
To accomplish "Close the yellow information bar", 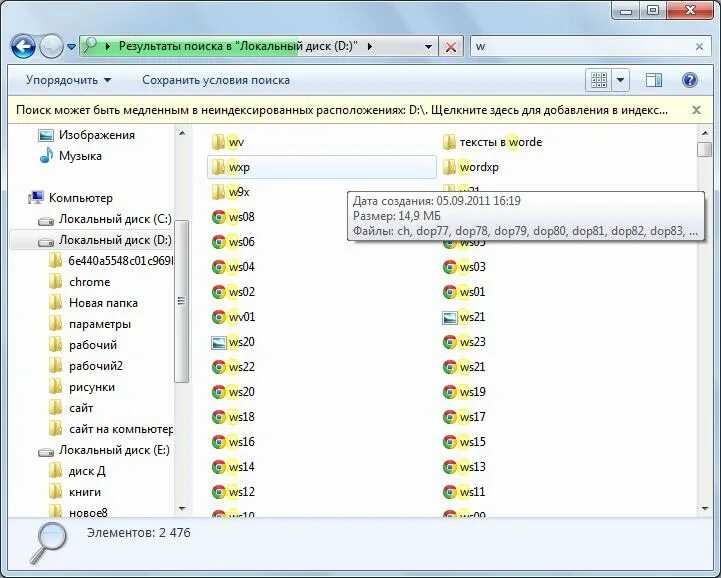I will pos(696,110).
